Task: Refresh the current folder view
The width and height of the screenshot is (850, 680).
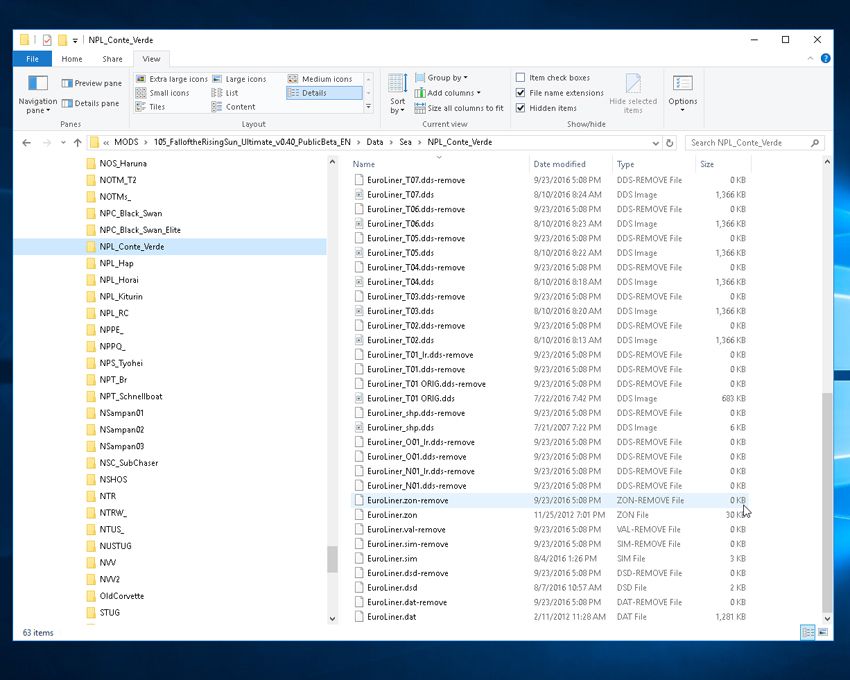Action: click(670, 143)
